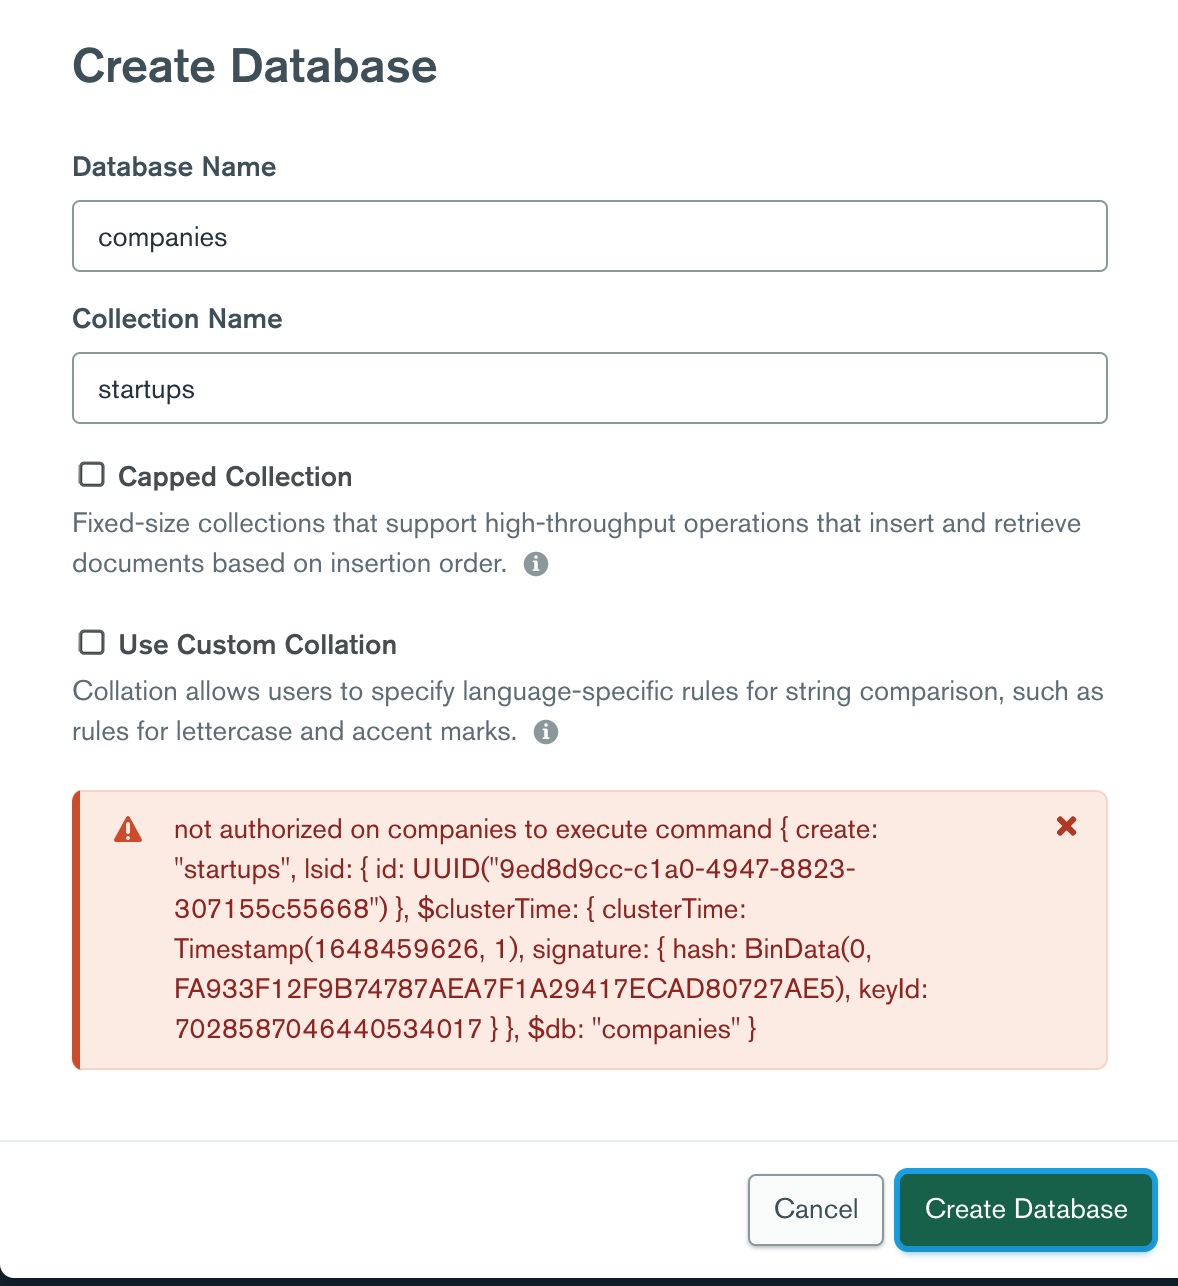
Task: Click the warning triangle icon in error banner
Action: click(128, 830)
